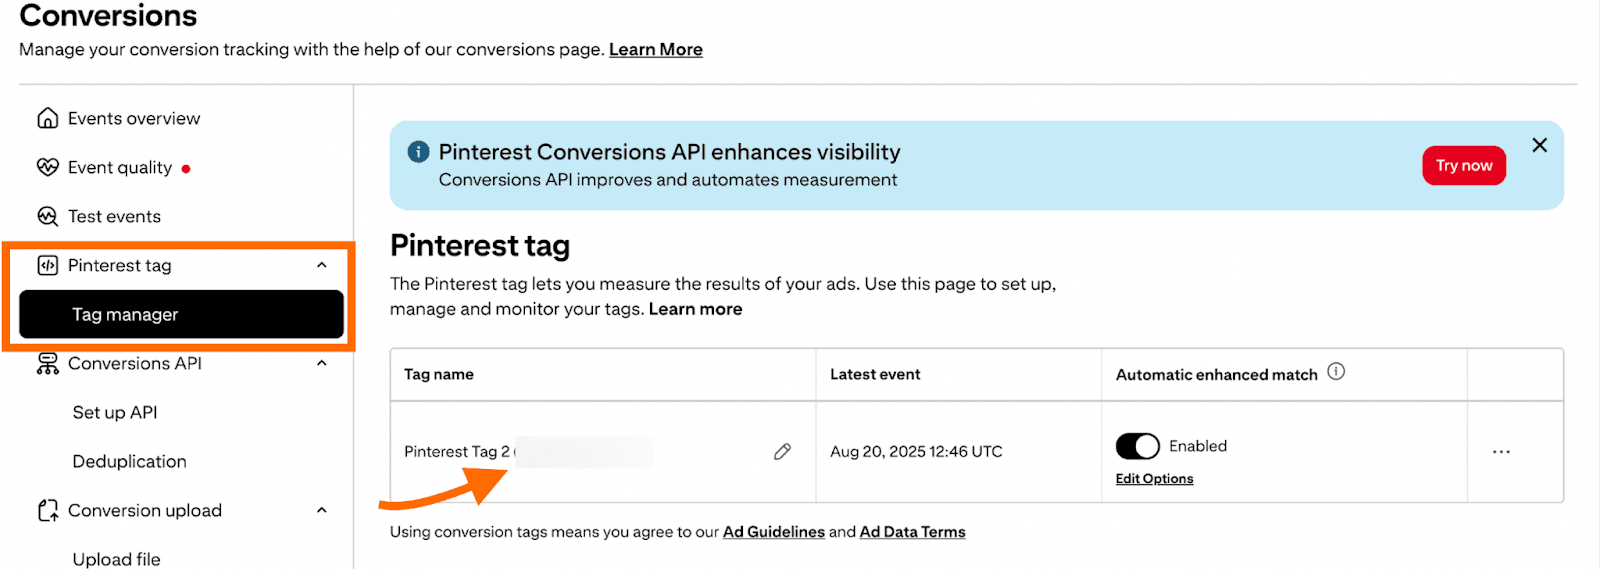Open Set up API sidebar item
The image size is (1600, 569).
115,412
